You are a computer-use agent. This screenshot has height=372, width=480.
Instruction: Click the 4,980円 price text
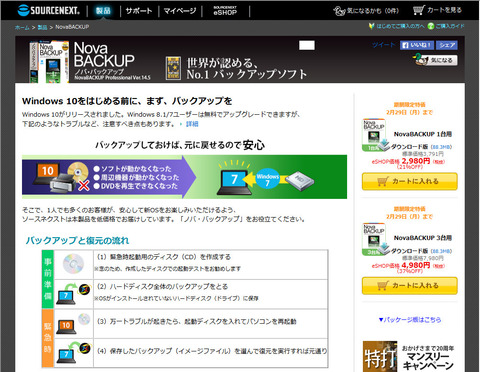pyautogui.click(x=416, y=265)
